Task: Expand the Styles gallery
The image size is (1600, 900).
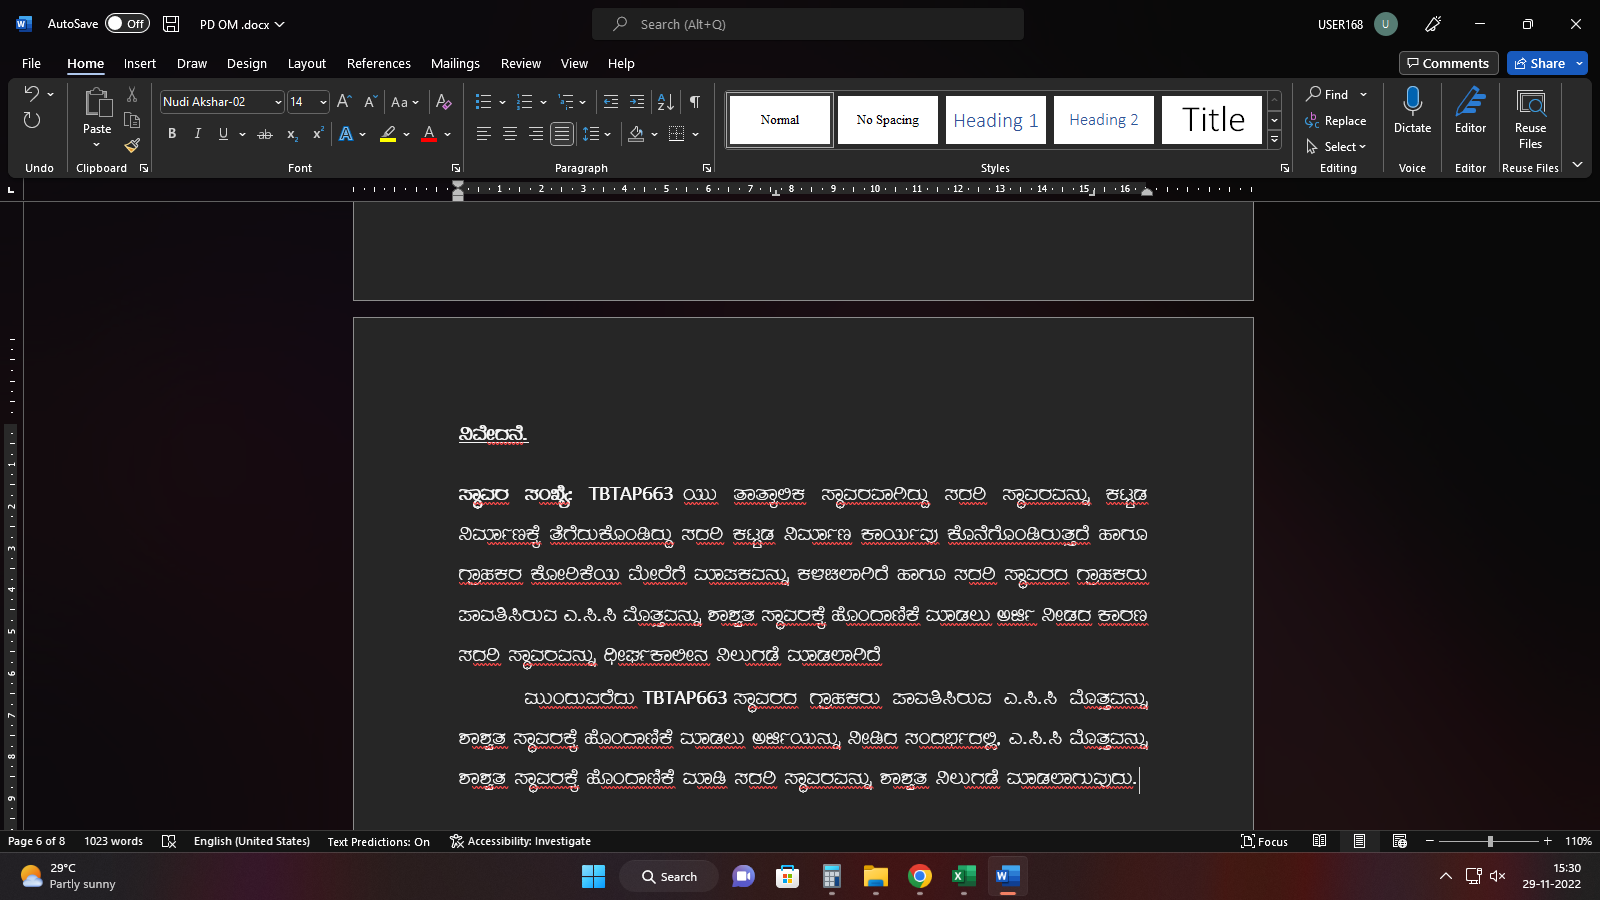Action: (x=1274, y=140)
